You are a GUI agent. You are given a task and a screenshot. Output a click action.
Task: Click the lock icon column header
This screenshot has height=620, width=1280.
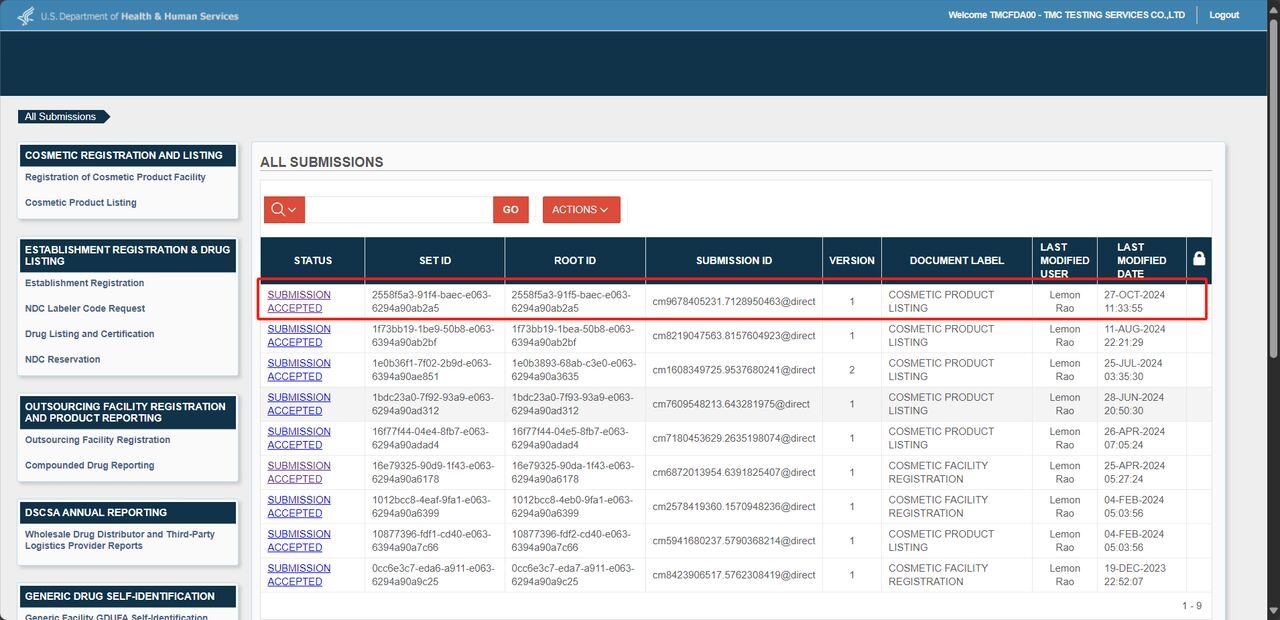coord(1199,259)
